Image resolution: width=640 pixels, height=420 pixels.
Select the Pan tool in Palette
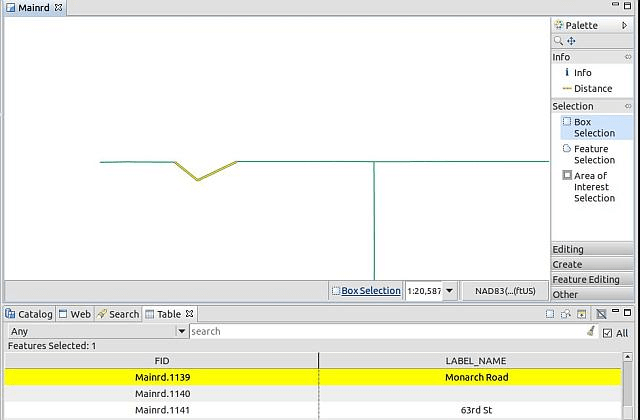[571, 41]
